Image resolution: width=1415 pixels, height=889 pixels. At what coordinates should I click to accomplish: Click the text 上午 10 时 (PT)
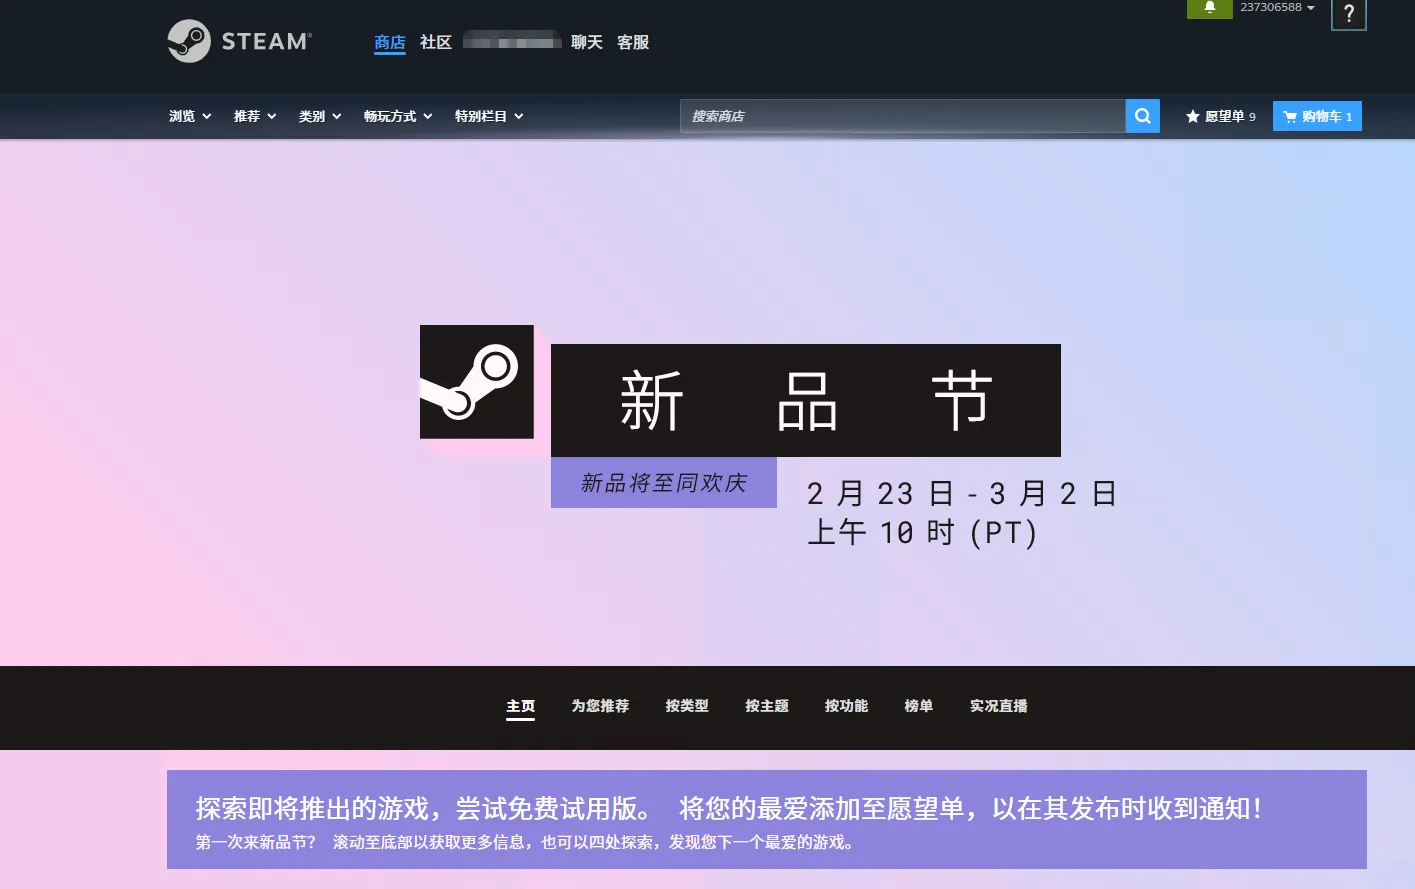click(x=922, y=533)
